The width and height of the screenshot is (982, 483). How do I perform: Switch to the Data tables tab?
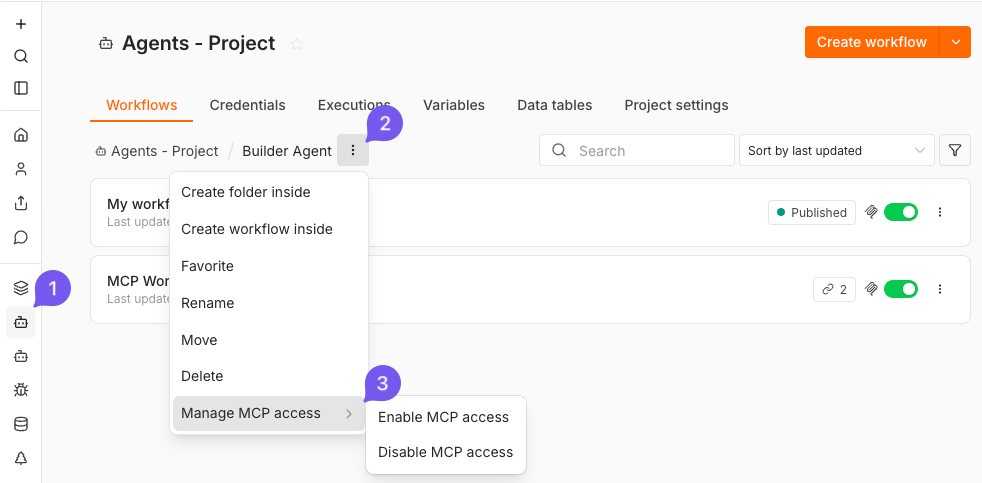point(554,105)
